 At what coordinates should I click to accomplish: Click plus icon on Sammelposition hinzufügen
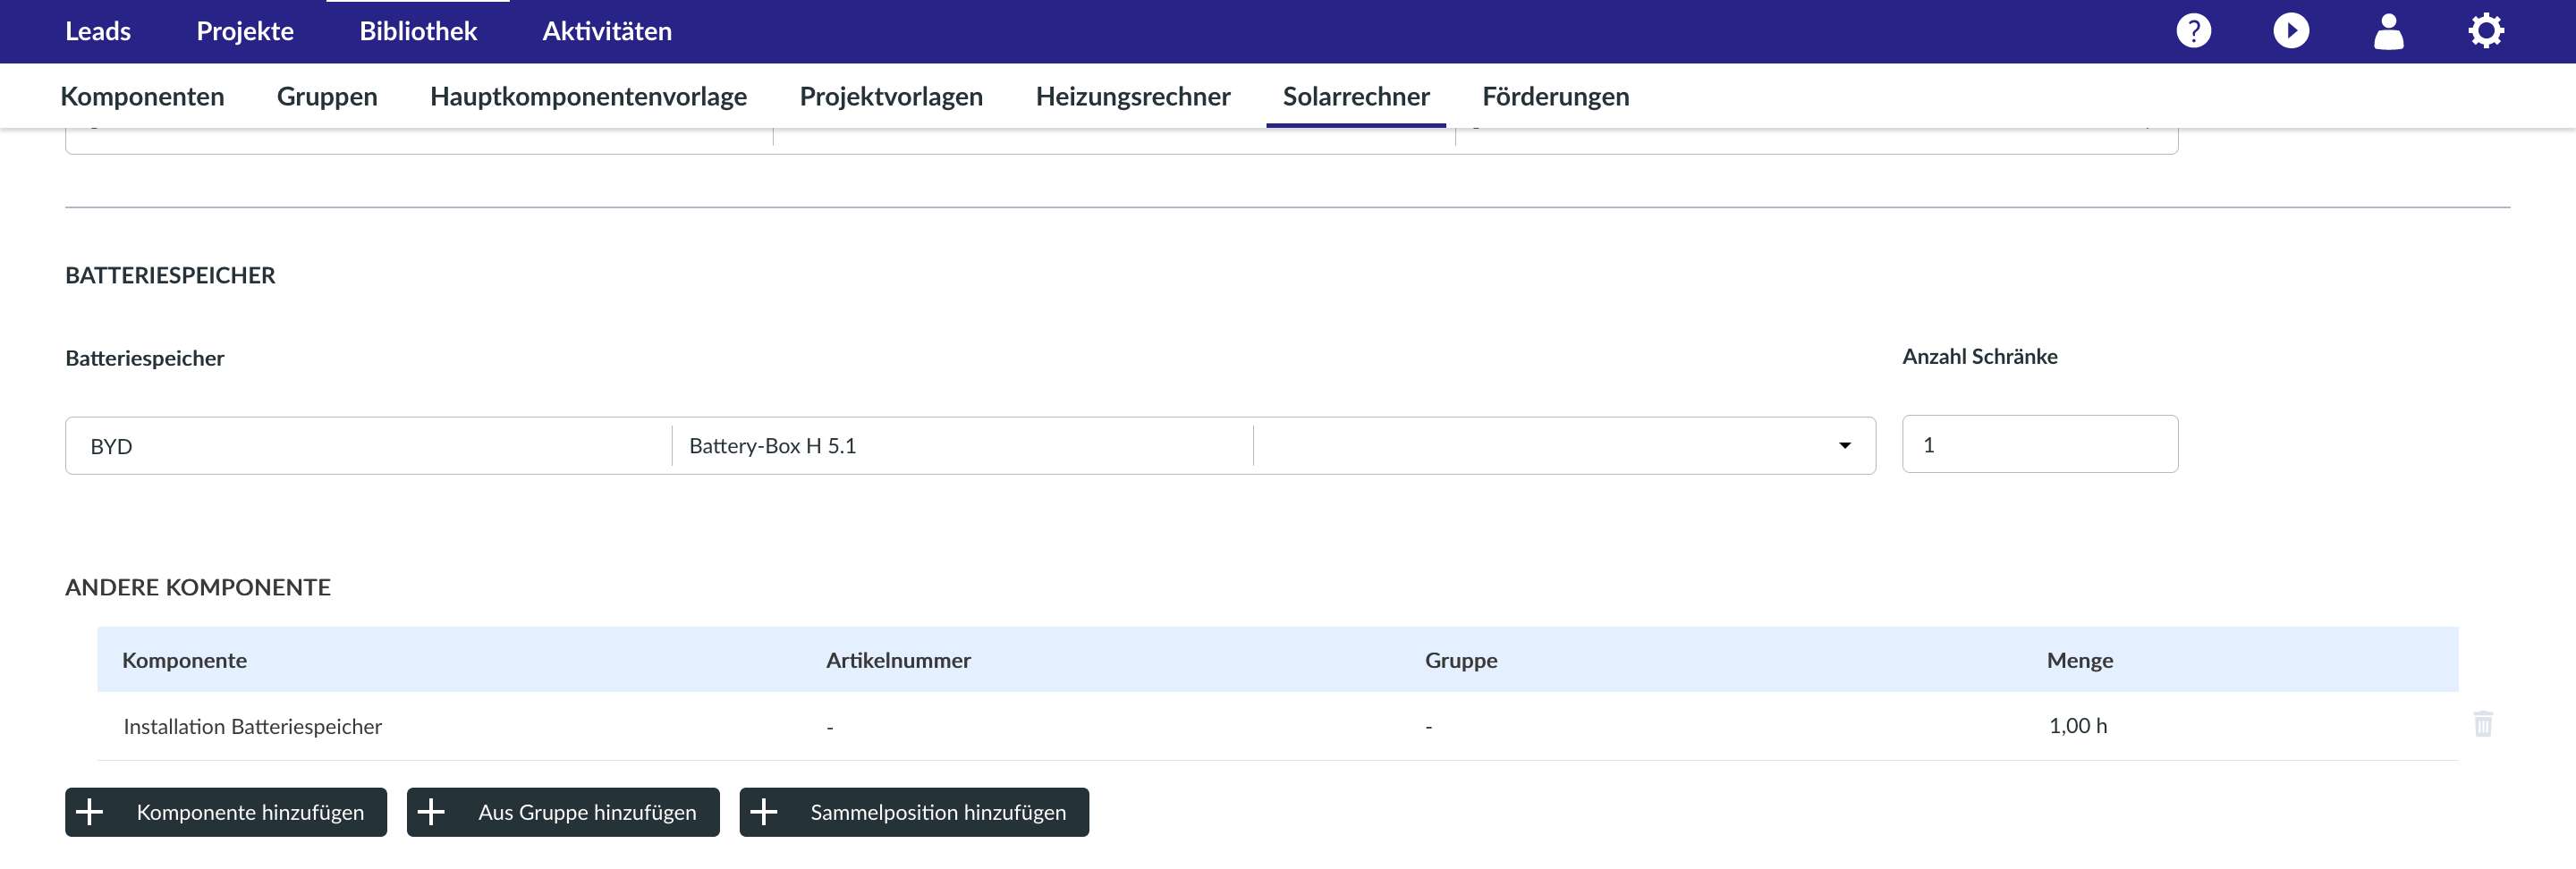coord(764,812)
